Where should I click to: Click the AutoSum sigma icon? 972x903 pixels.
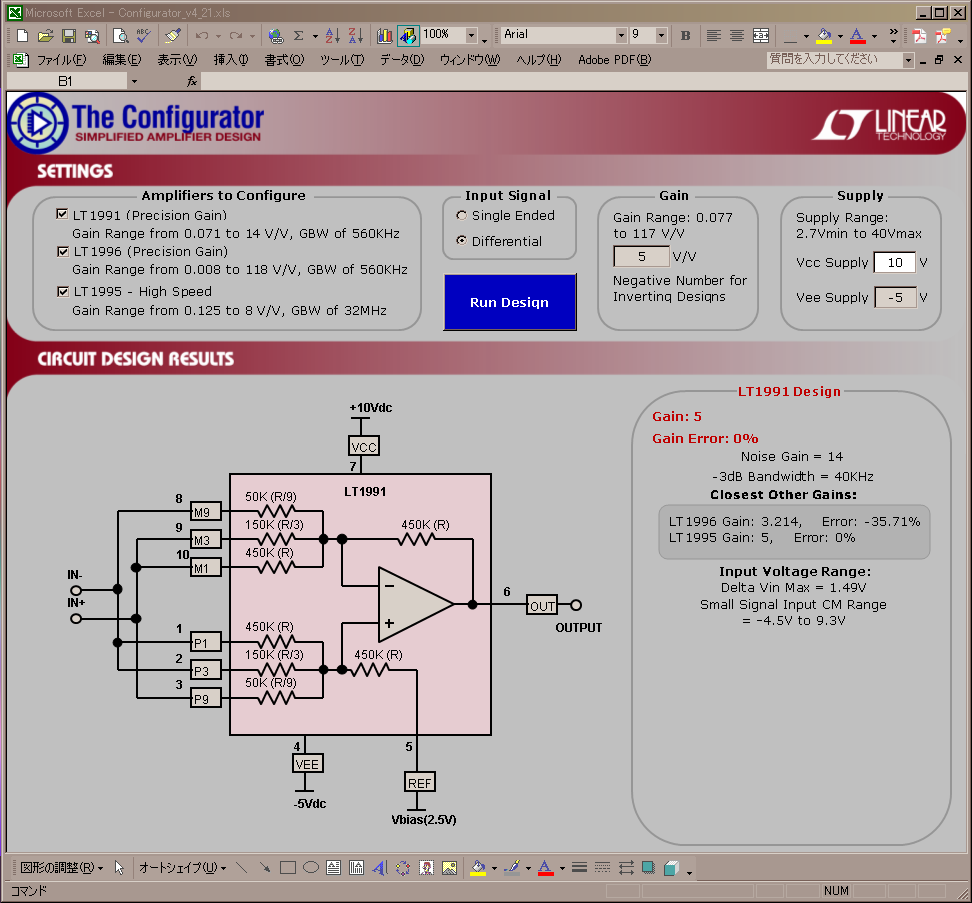coord(299,36)
